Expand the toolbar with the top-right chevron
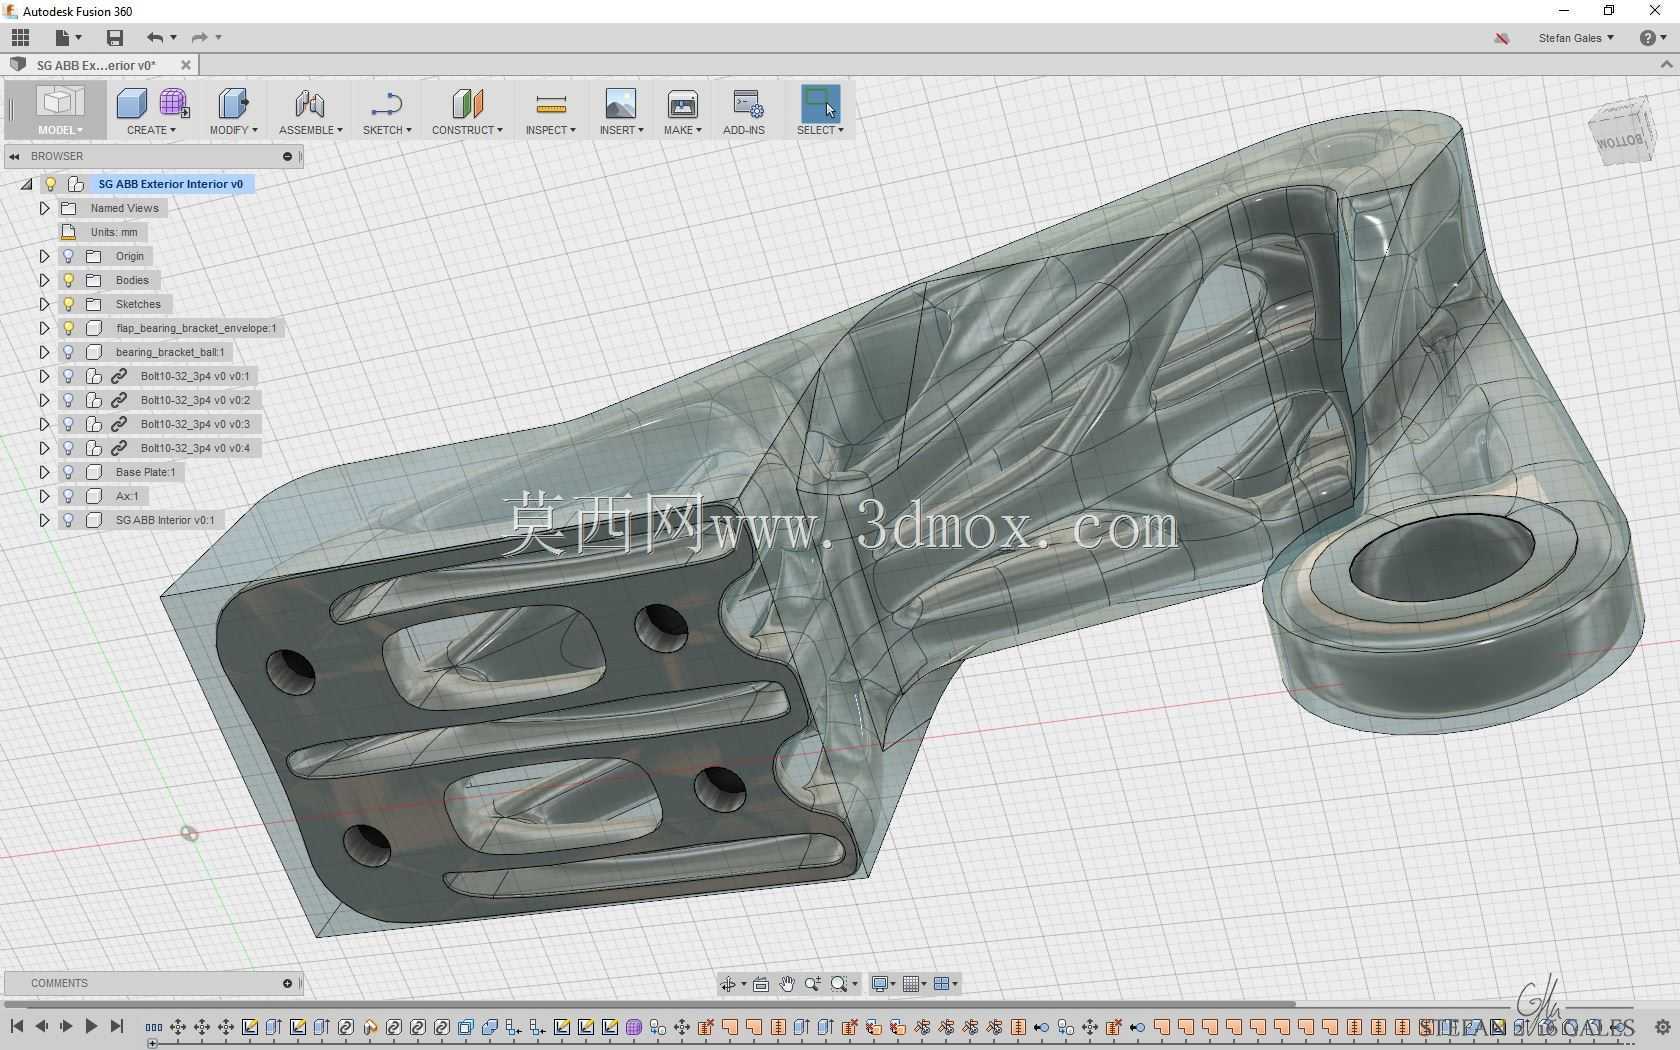This screenshot has height=1050, width=1680. click(1666, 65)
